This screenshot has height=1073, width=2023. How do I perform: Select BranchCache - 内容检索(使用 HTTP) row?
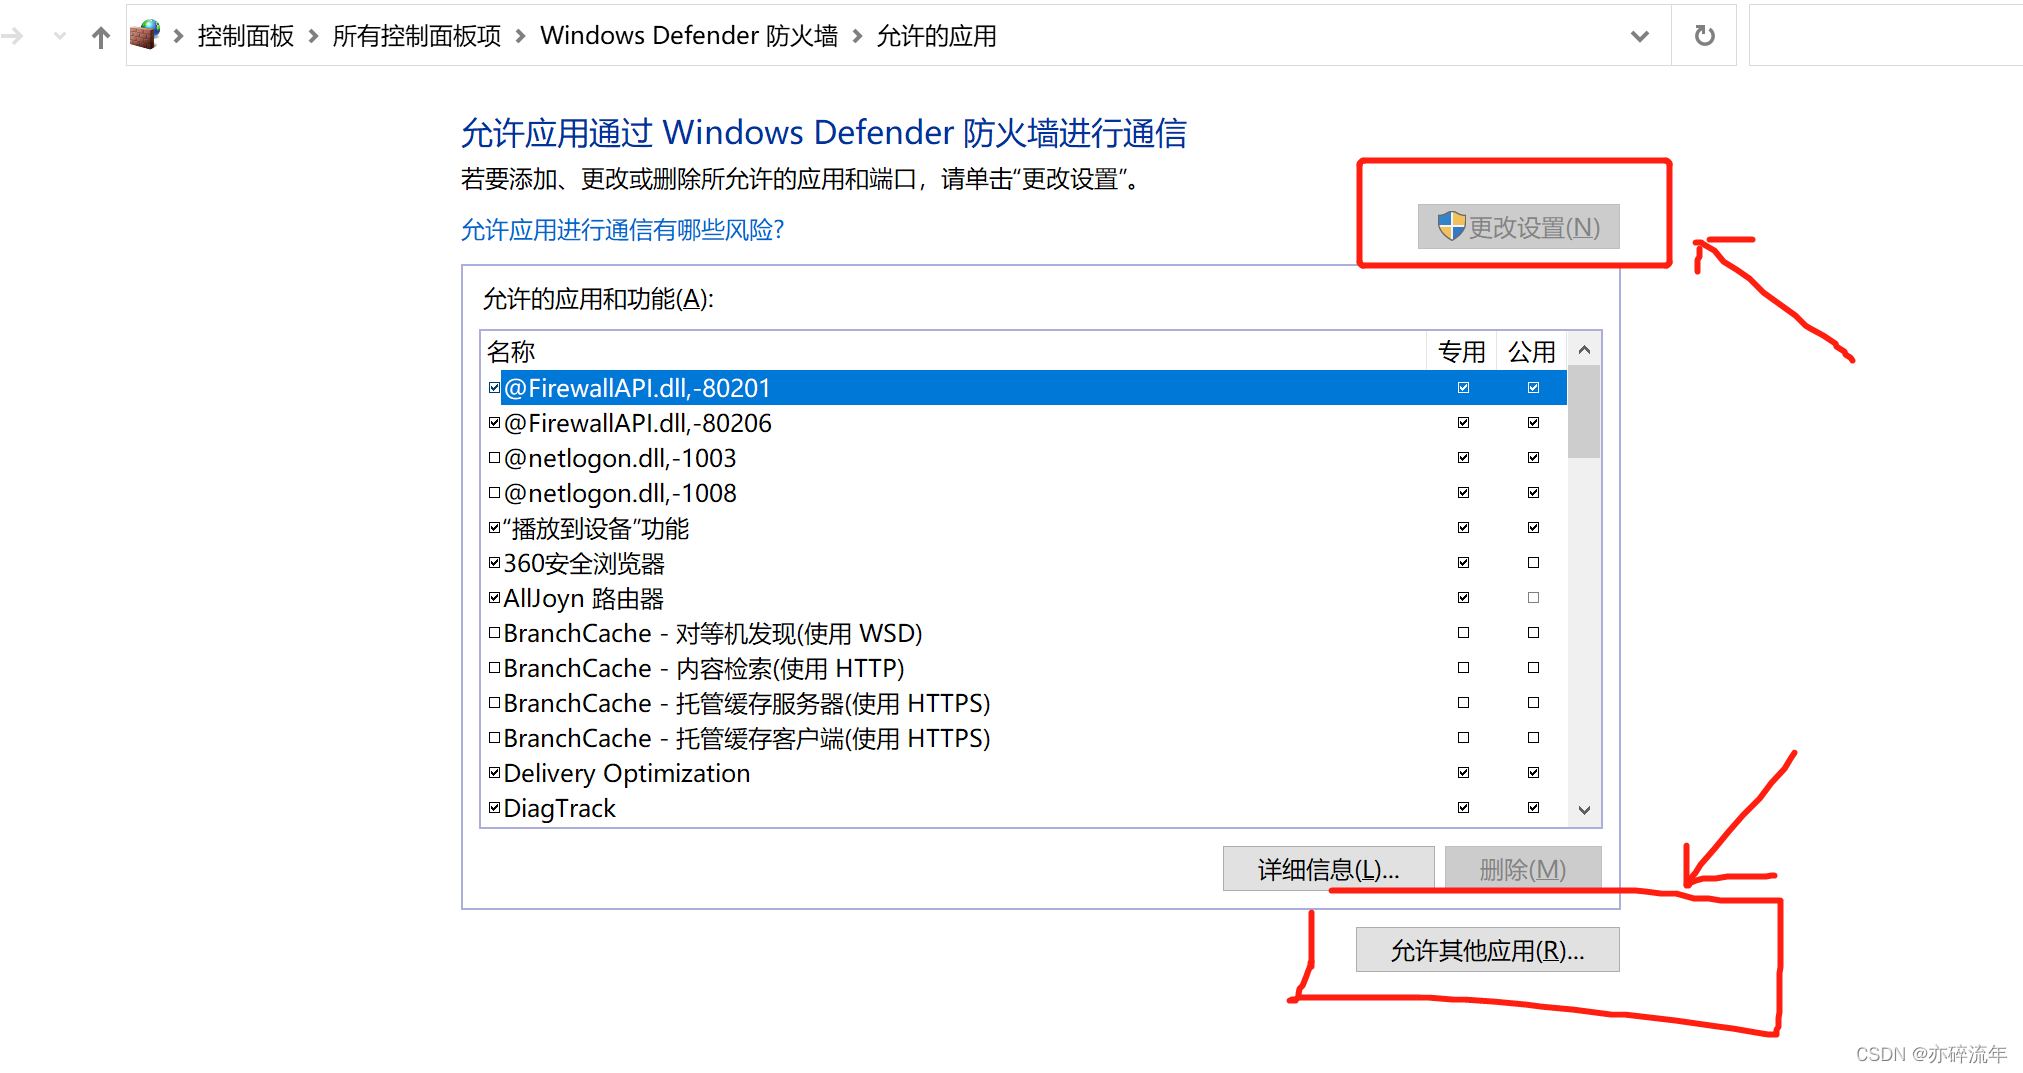point(1024,668)
